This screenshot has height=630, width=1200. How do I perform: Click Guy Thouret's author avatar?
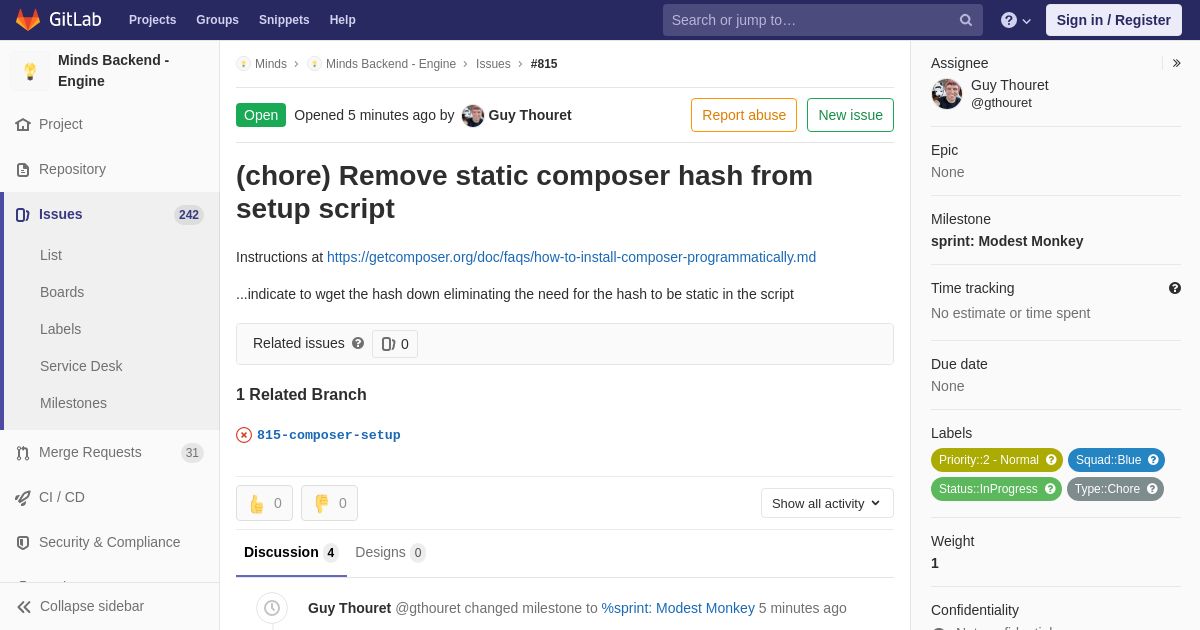coord(473,115)
